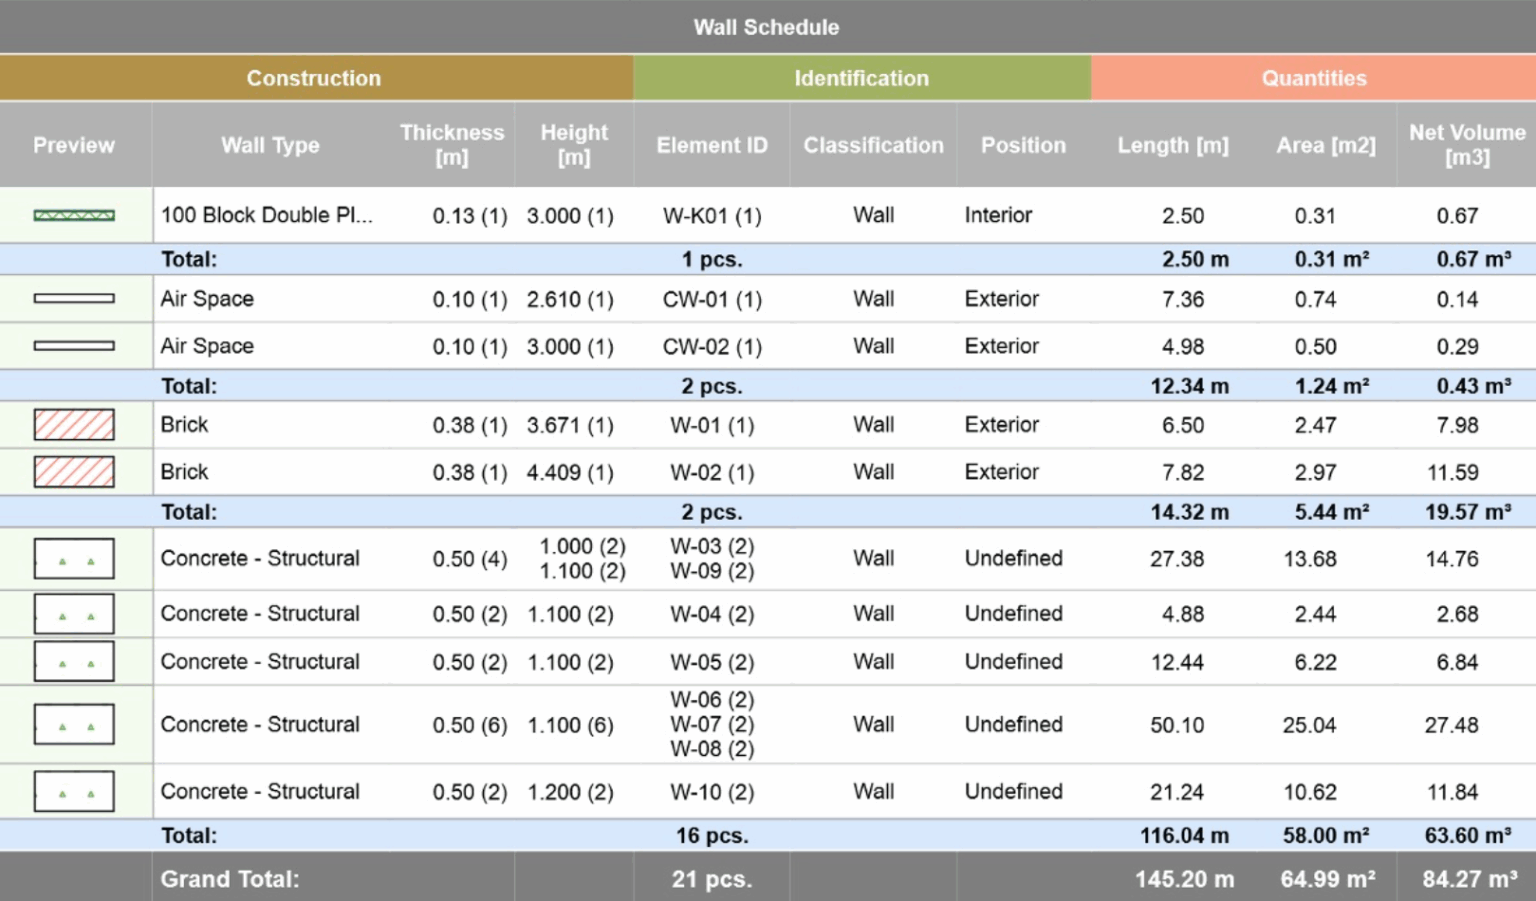Click the concrete preview in W-04 row
The height and width of the screenshot is (901, 1536).
[x=74, y=614]
